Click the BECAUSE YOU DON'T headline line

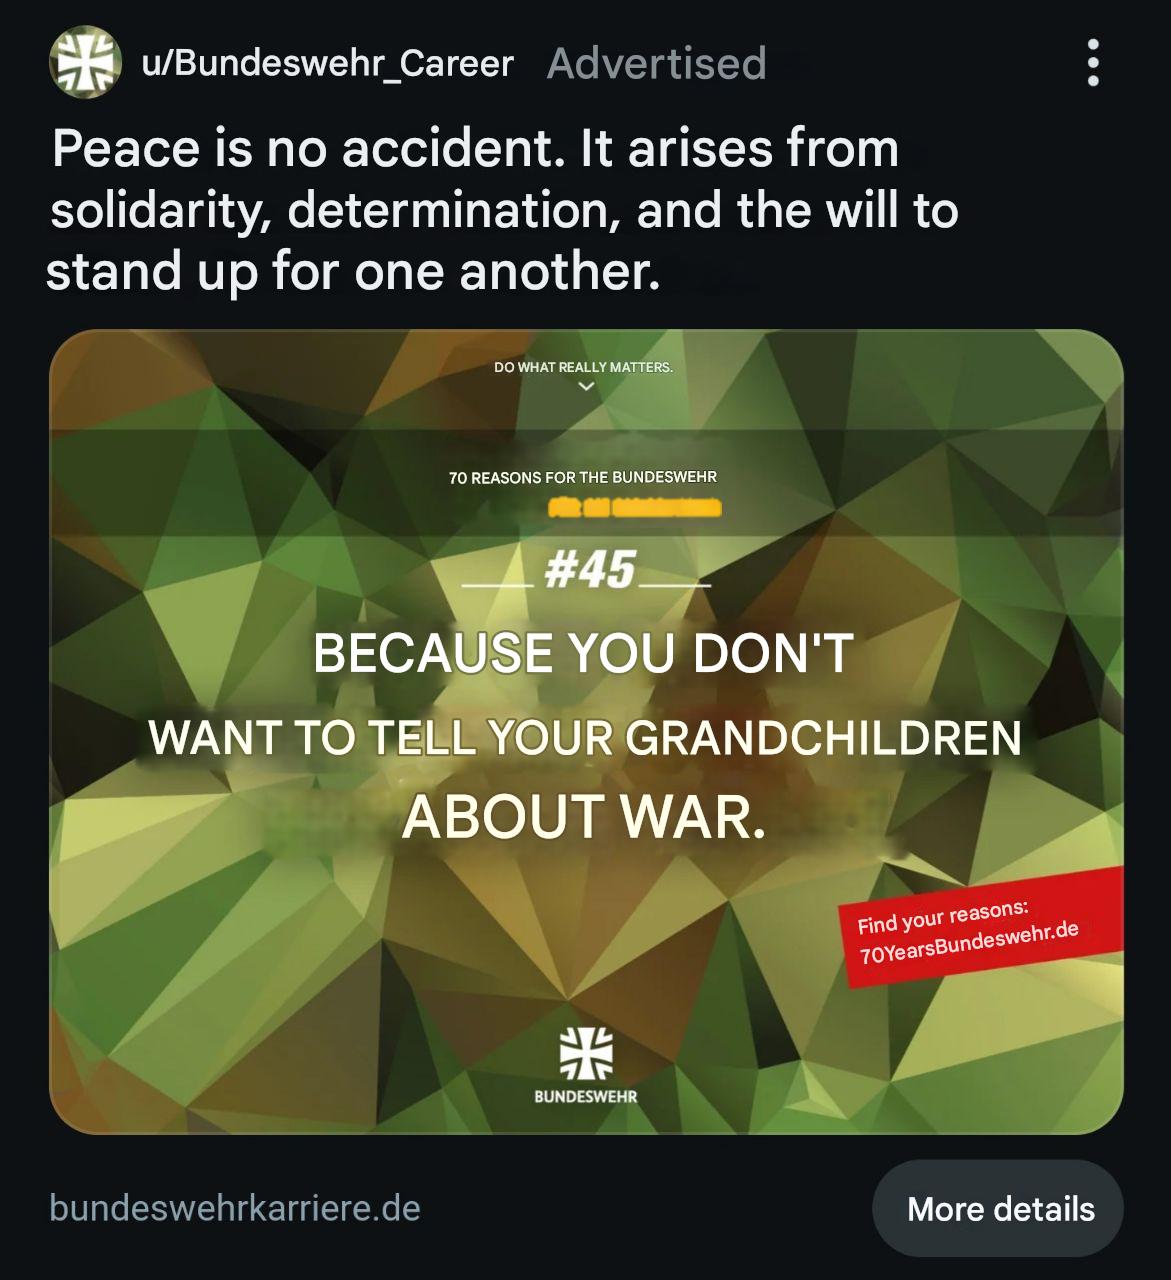click(x=584, y=653)
